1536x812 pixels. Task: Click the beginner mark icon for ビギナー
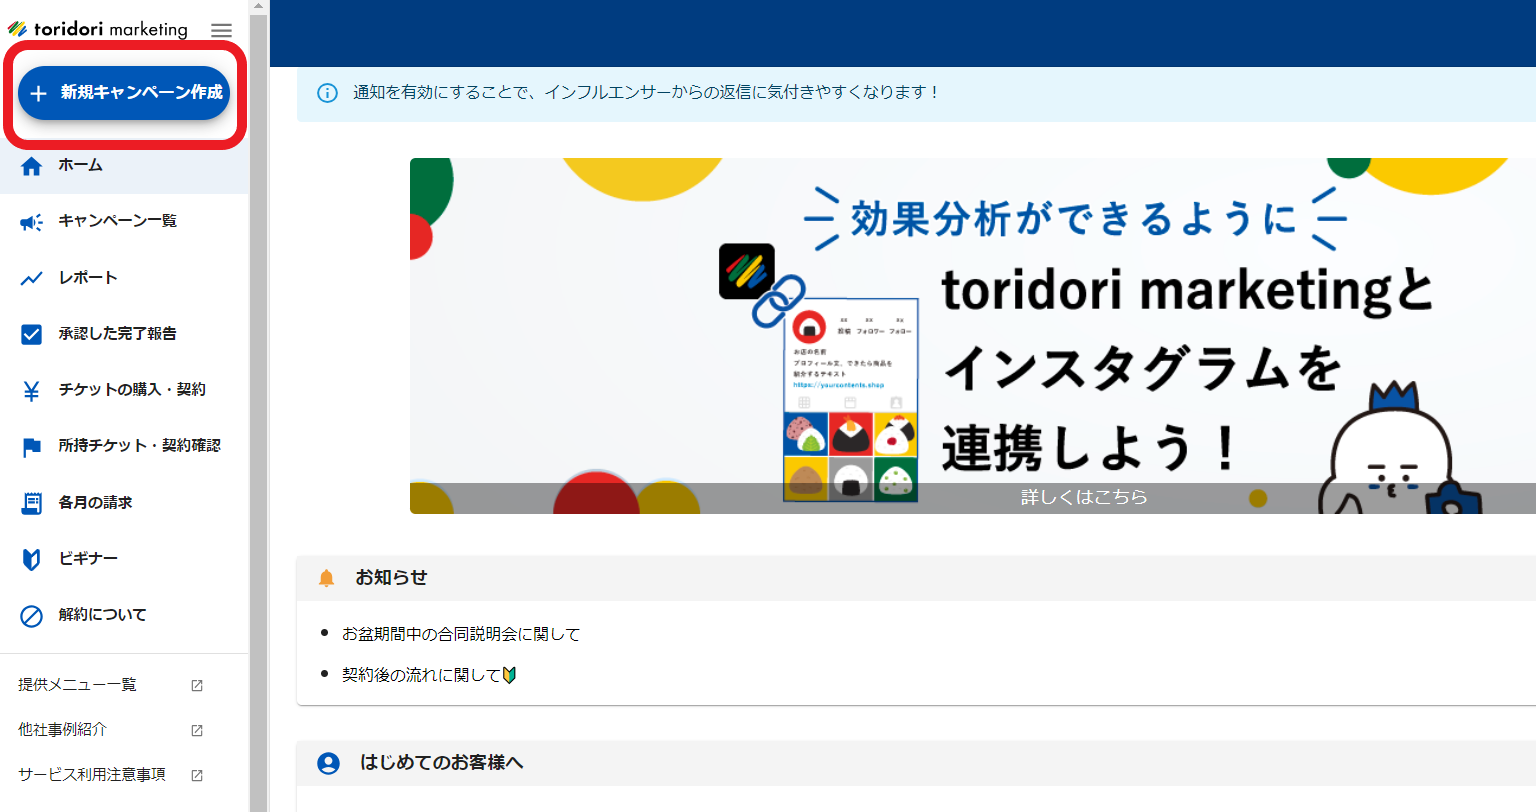click(x=32, y=559)
